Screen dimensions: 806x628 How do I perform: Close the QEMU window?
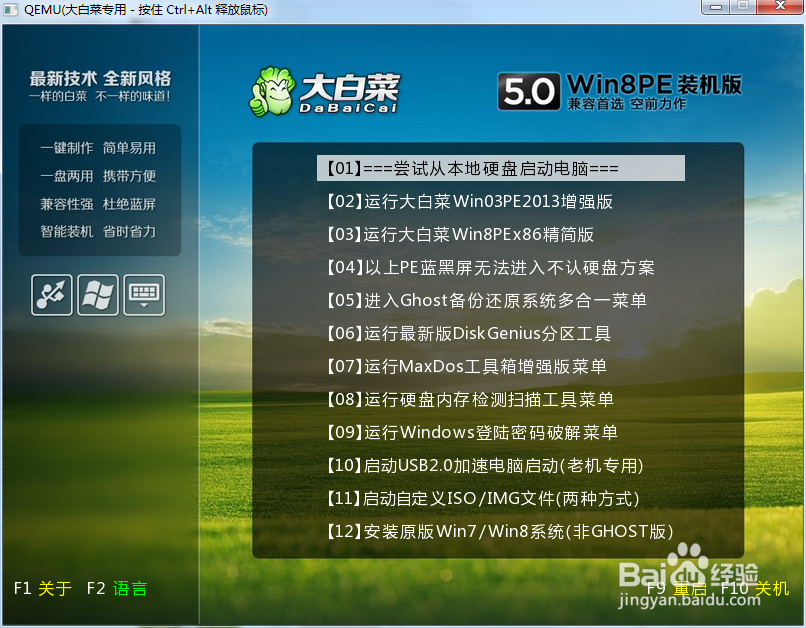780,7
